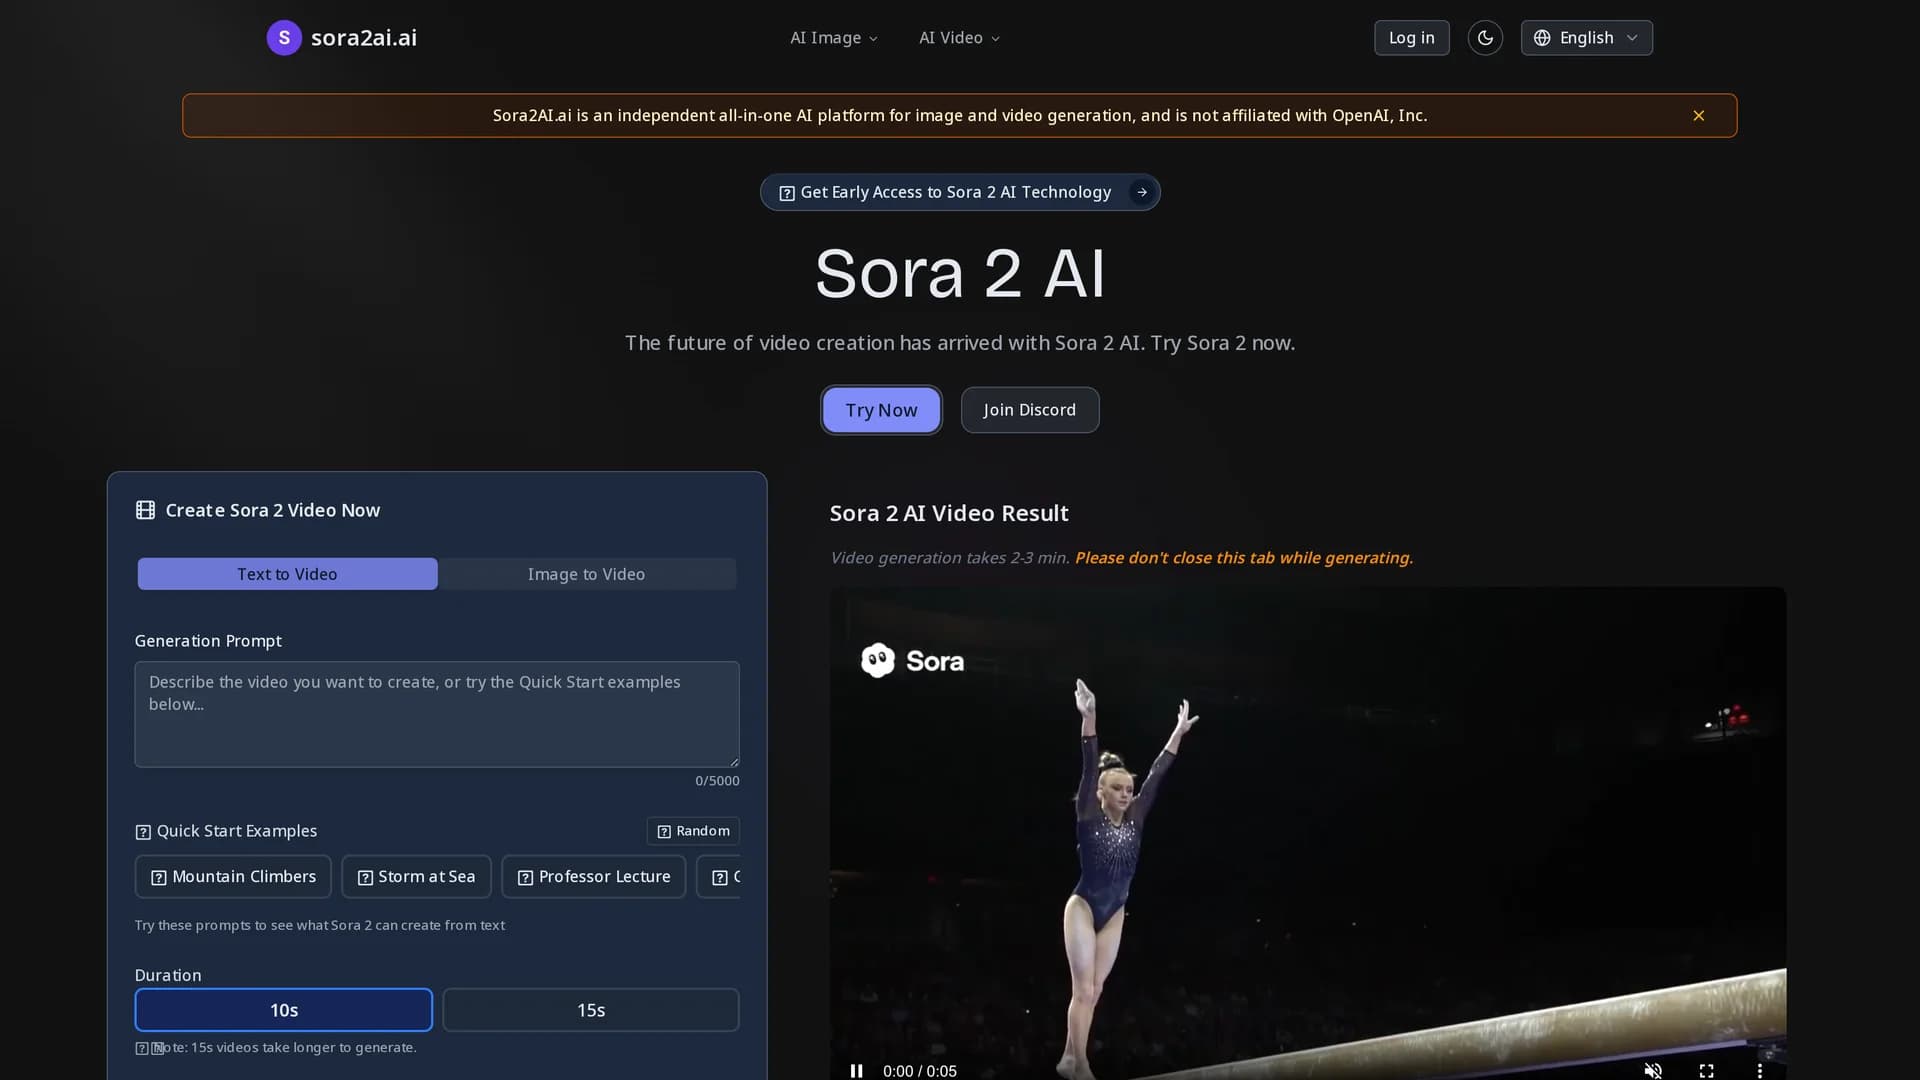Image resolution: width=1920 pixels, height=1080 pixels.
Task: Click the Join Discord button
Action: point(1029,410)
